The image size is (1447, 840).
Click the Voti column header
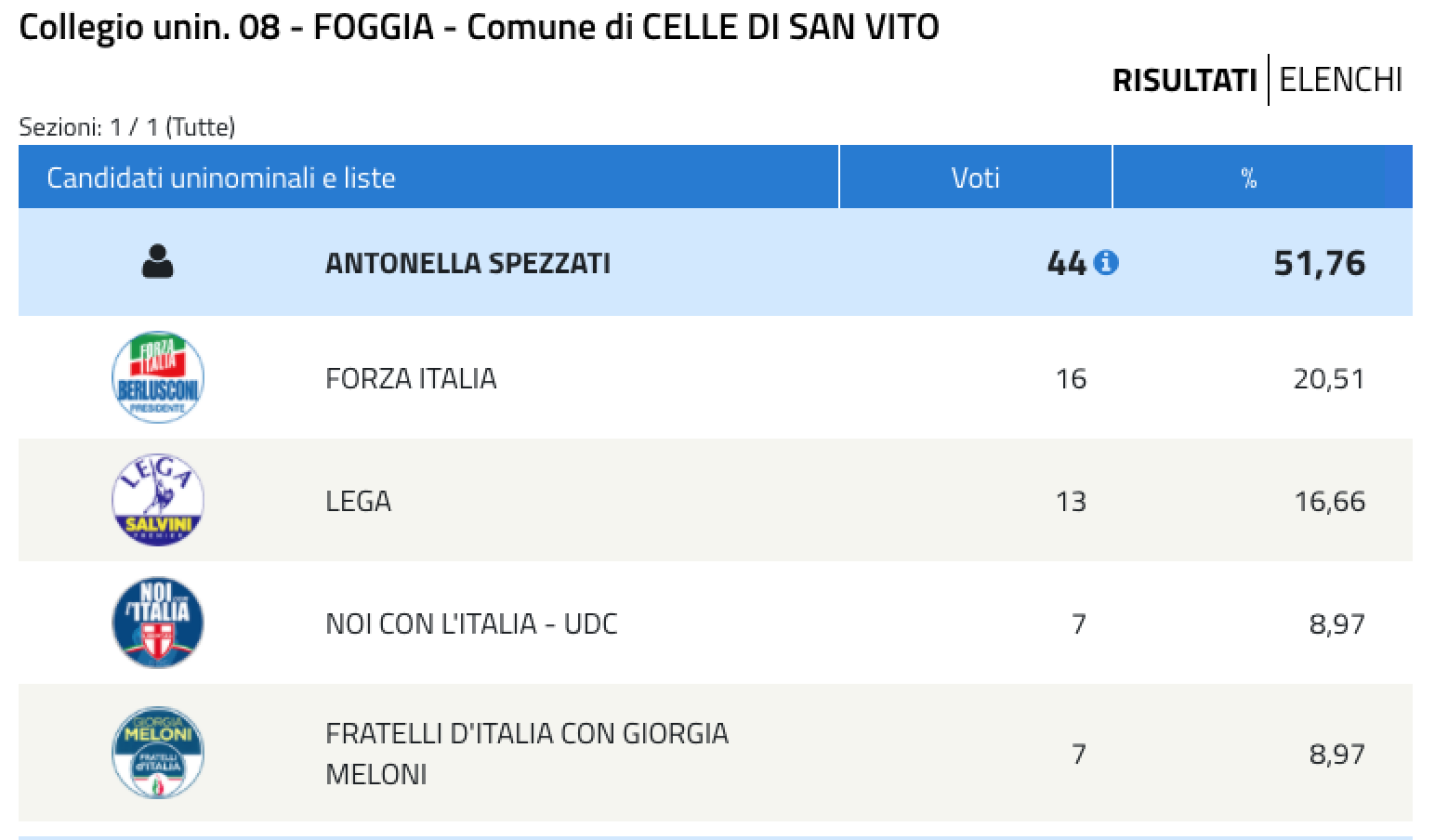click(x=975, y=178)
